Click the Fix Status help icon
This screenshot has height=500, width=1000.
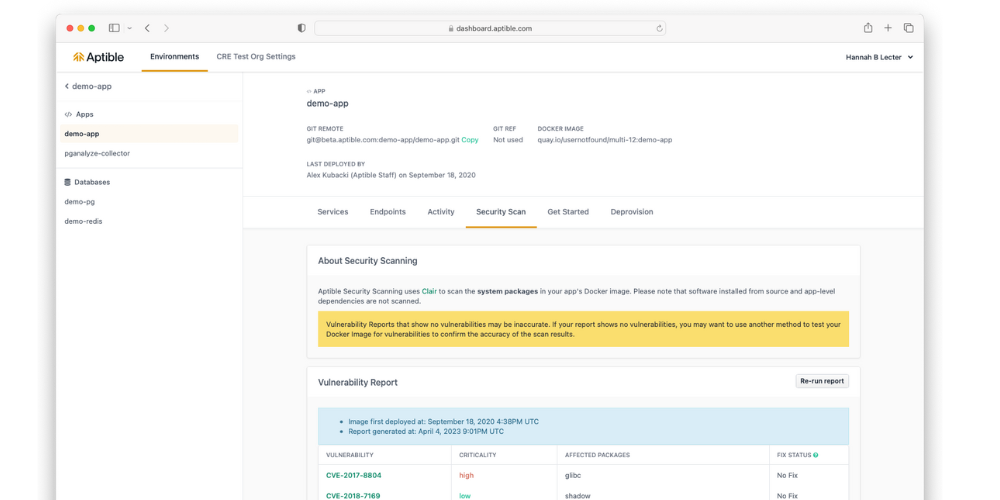pyautogui.click(x=816, y=455)
